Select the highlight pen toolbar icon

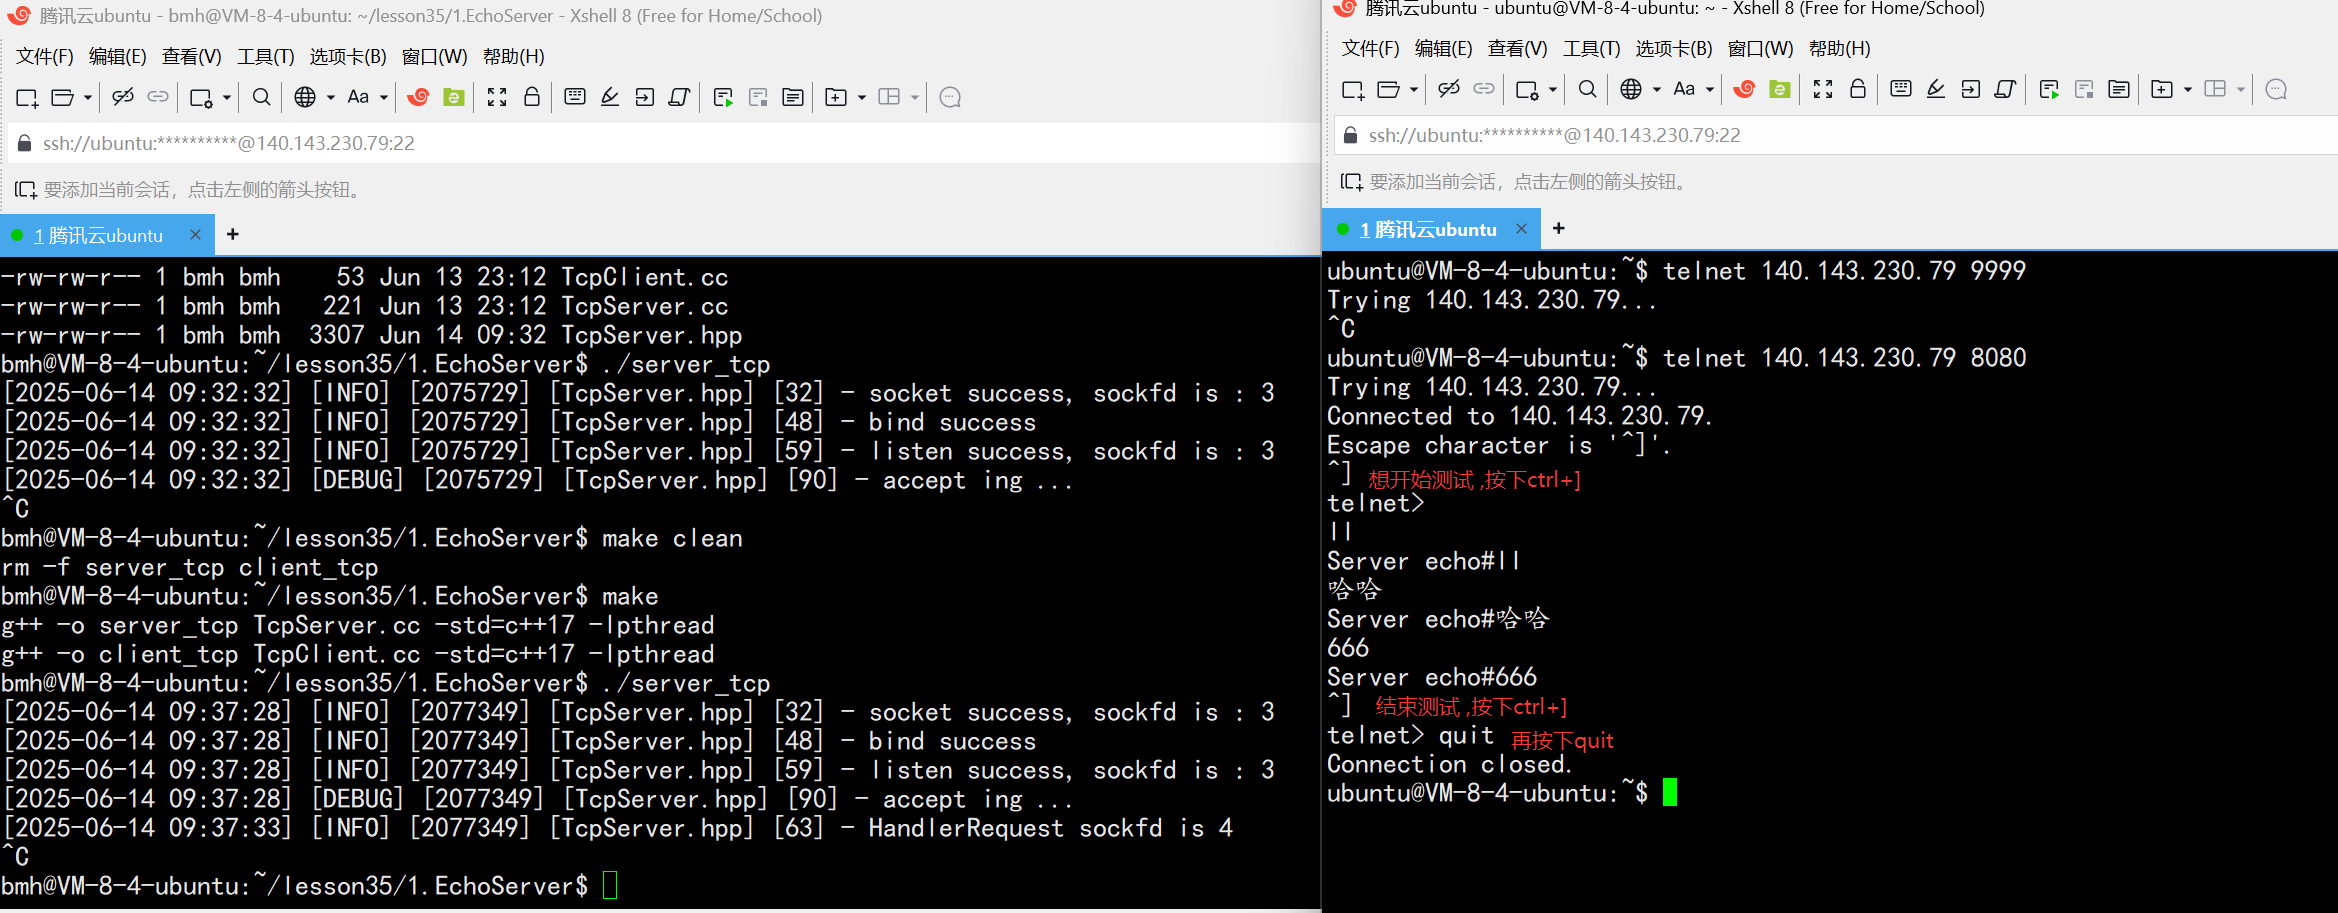pos(610,97)
